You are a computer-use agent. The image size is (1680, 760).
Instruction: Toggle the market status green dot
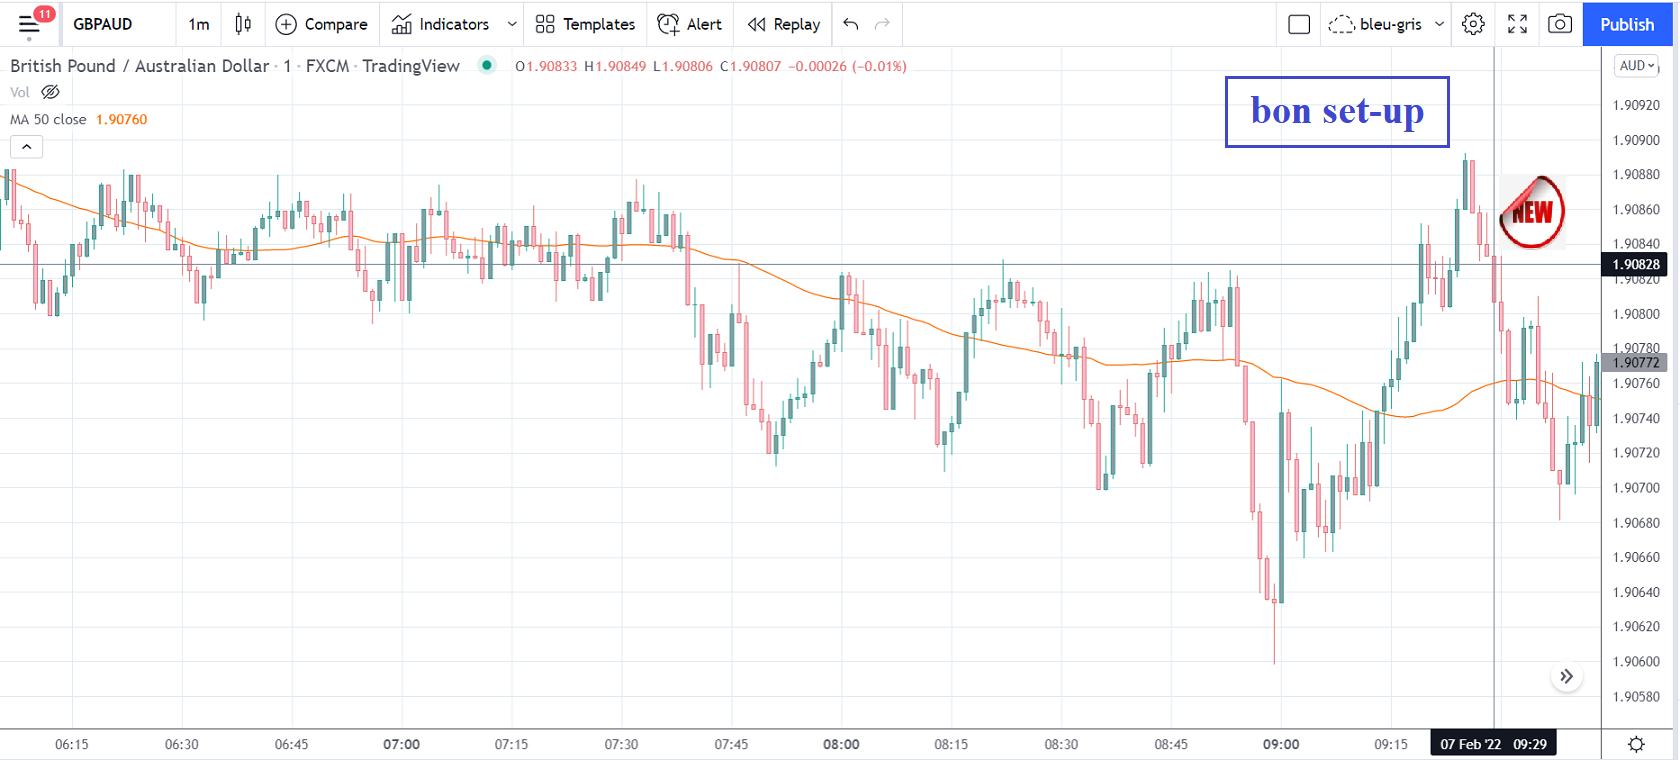click(487, 66)
